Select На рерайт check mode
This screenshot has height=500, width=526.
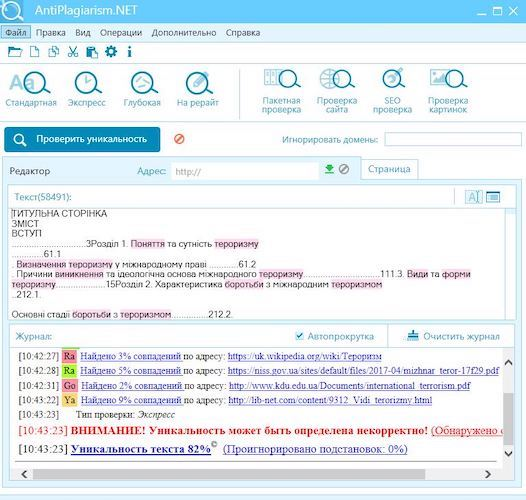pos(198,89)
